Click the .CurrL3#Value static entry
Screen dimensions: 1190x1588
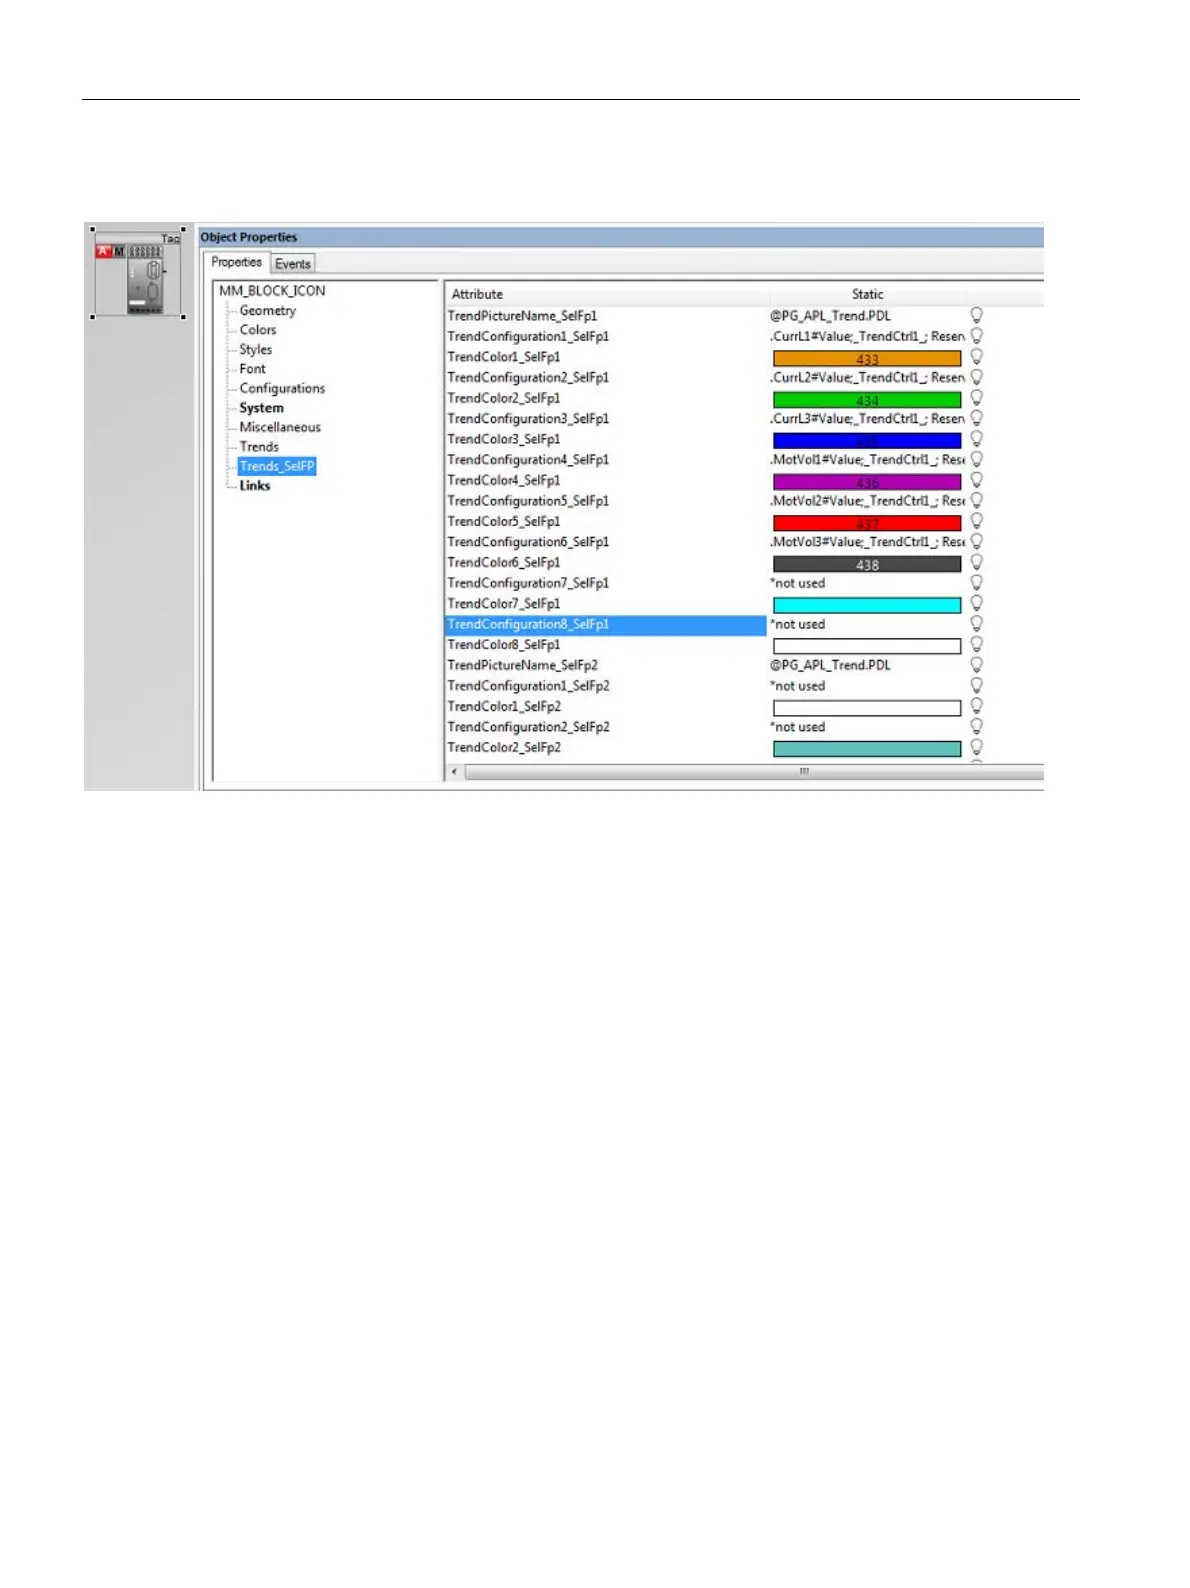(x=868, y=418)
